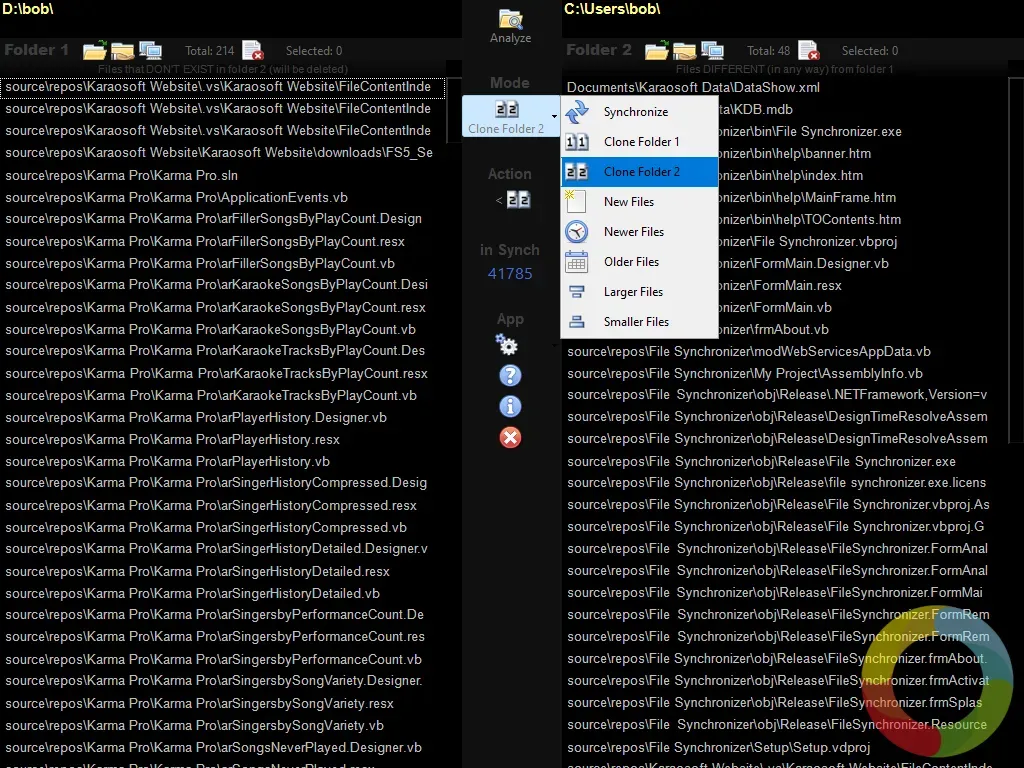The image size is (1024, 768).
Task: Open folder browse icon for Folder 2
Action: [656, 50]
